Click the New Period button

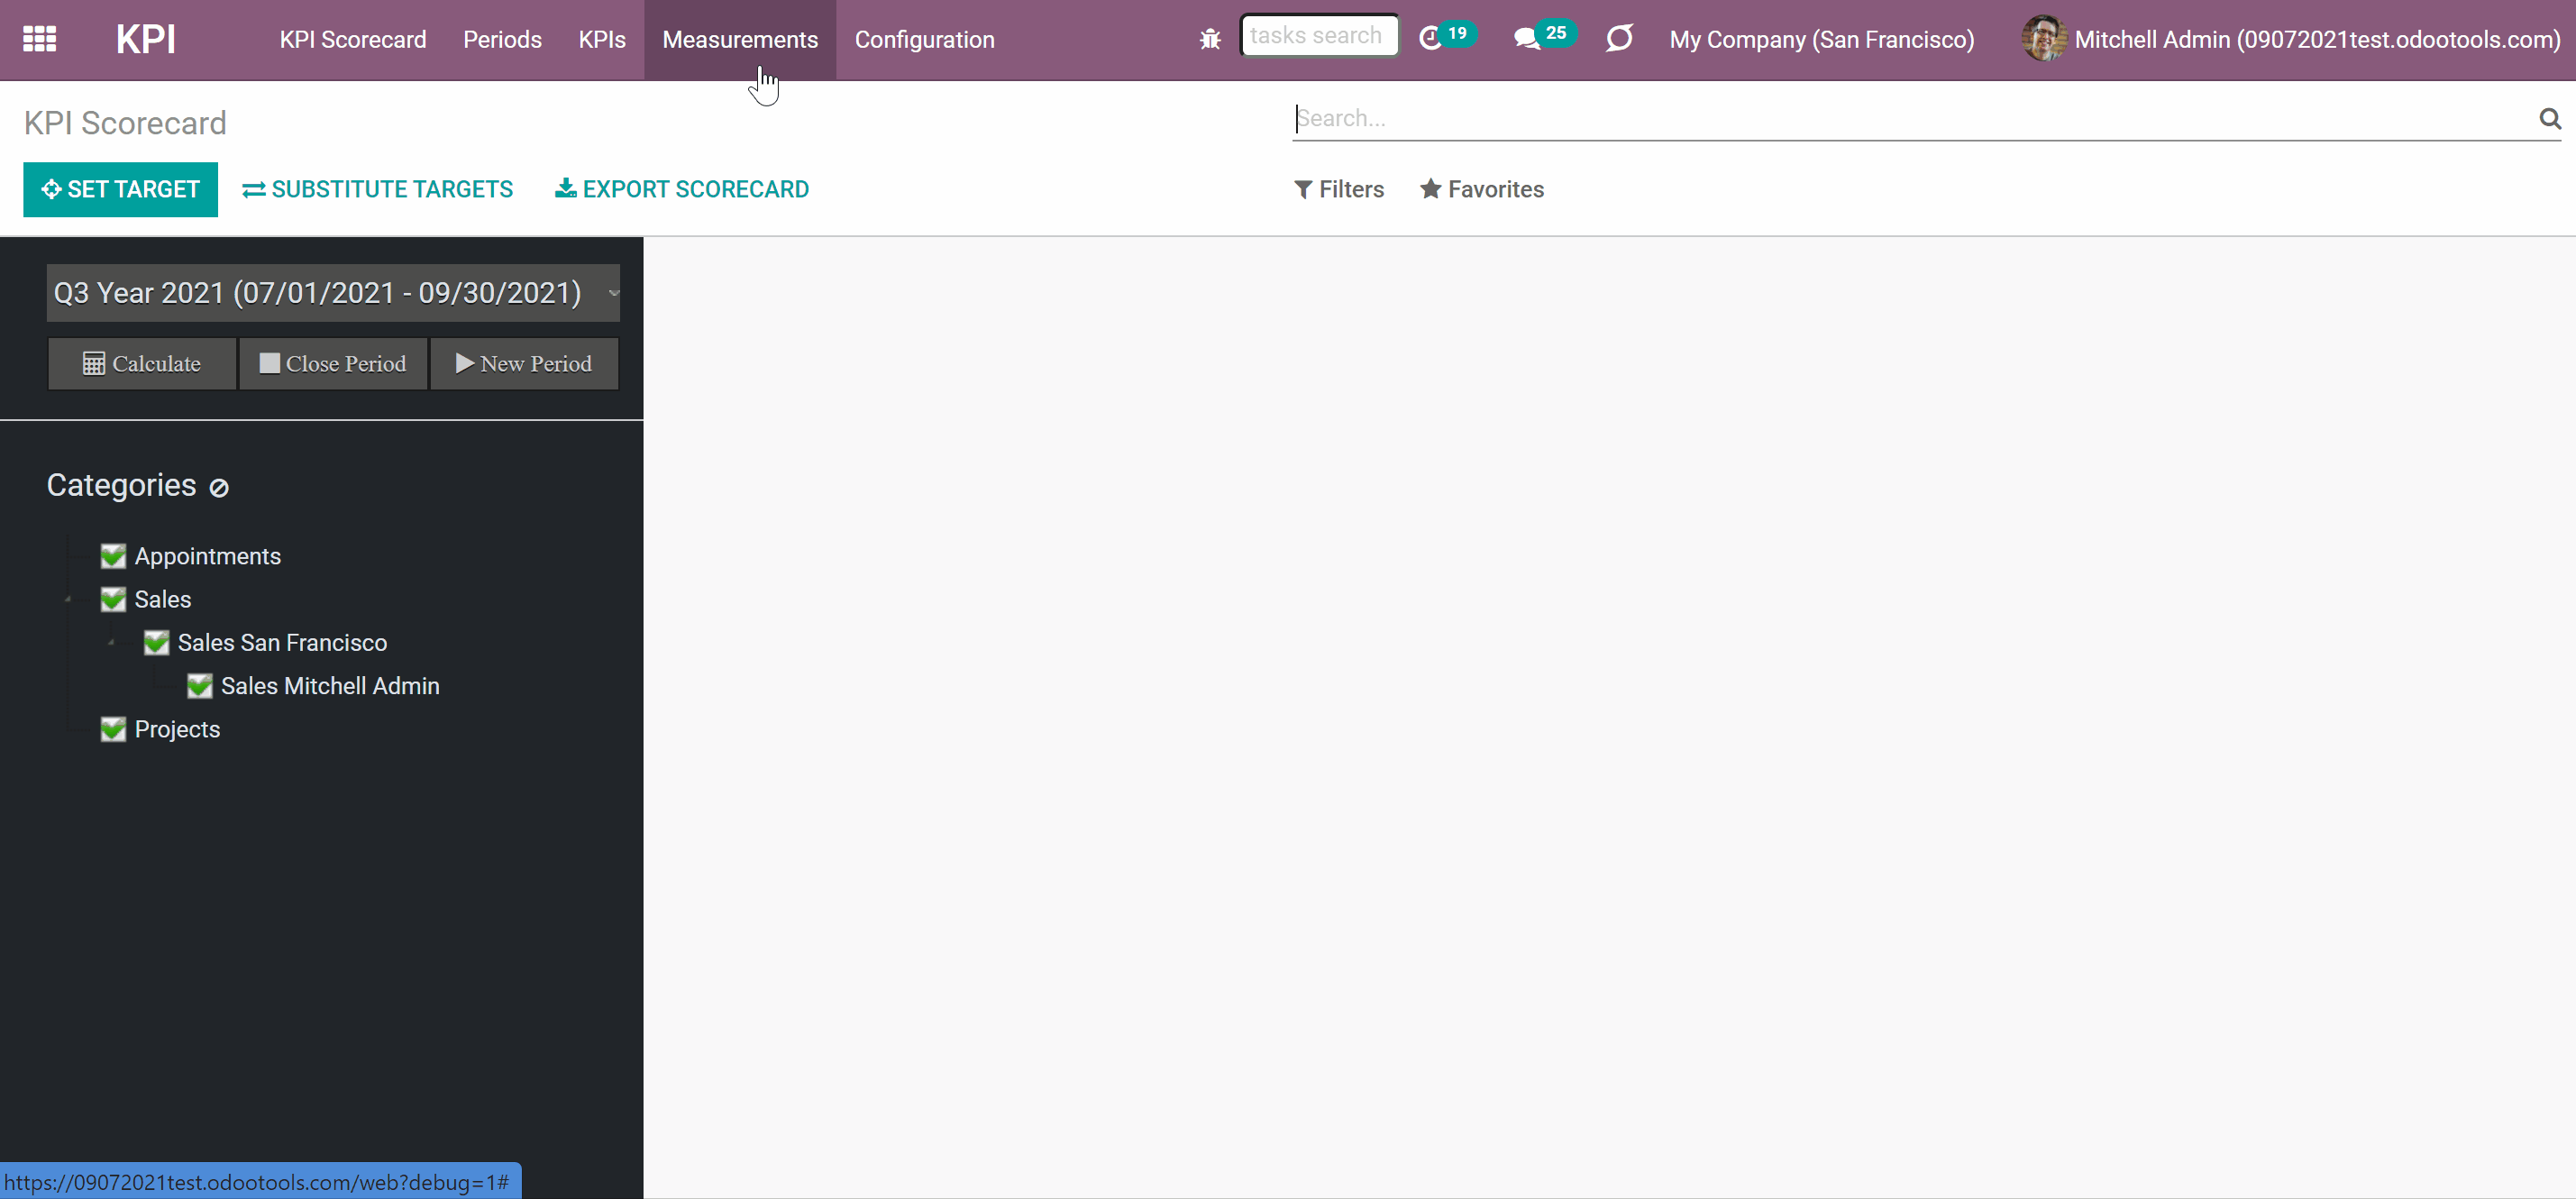pos(524,364)
